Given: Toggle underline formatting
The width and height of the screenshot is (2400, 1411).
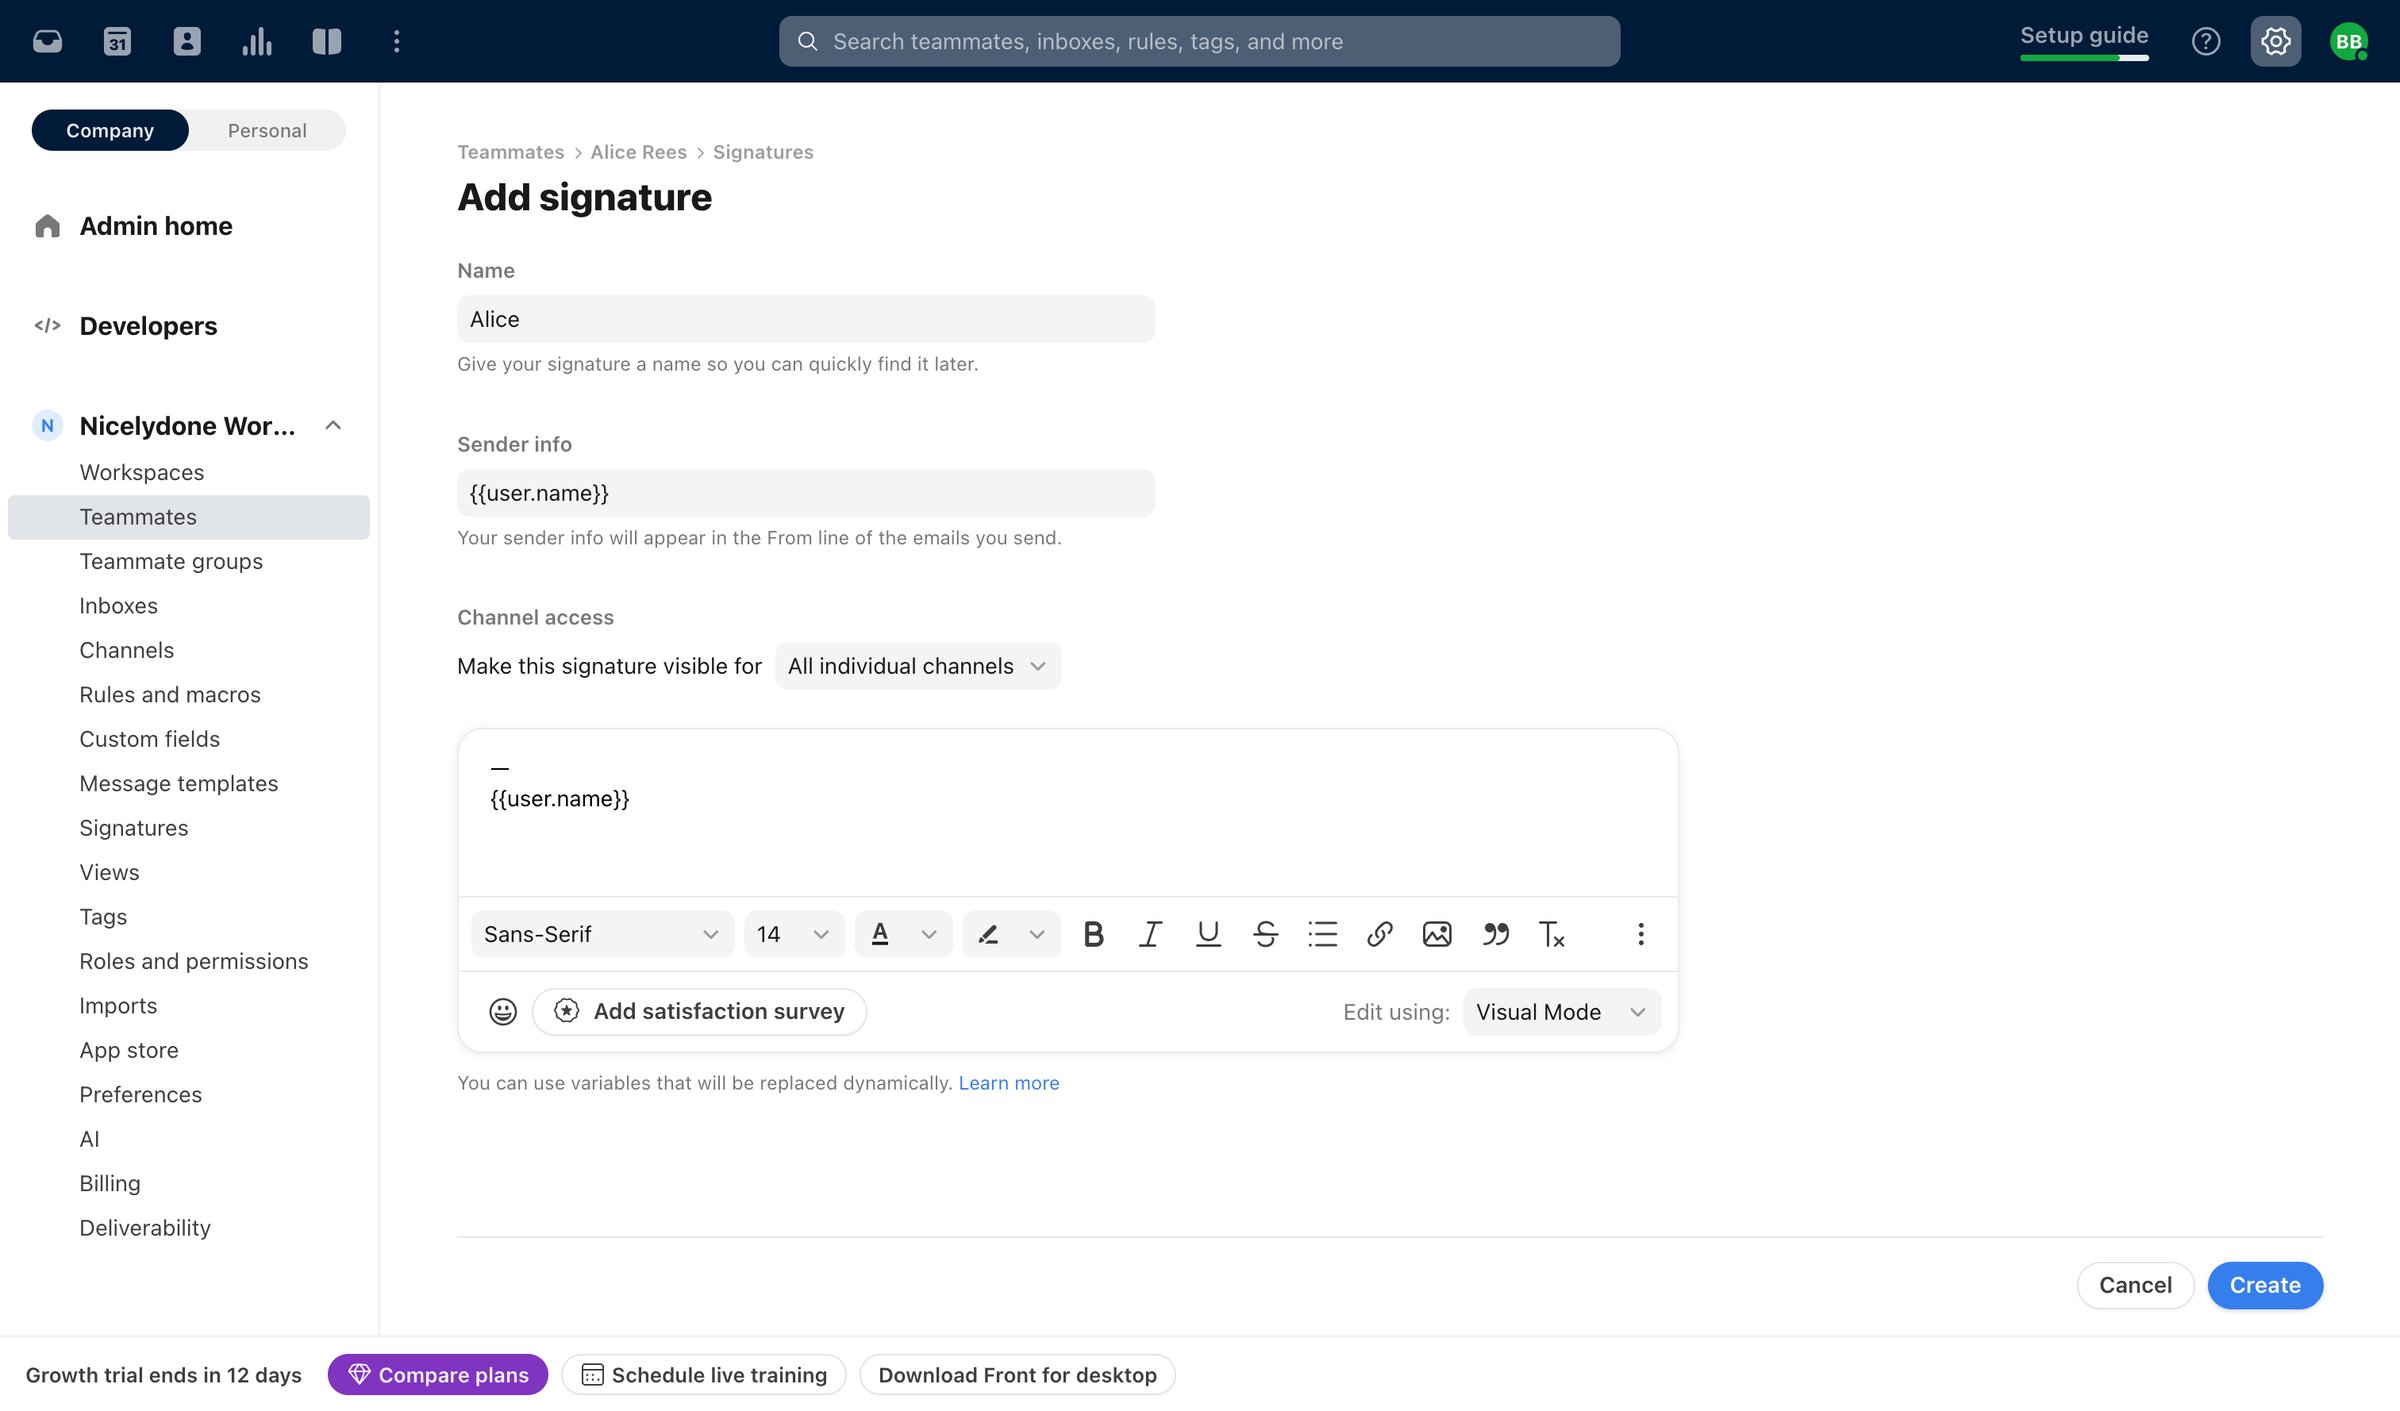Looking at the screenshot, I should point(1208,934).
